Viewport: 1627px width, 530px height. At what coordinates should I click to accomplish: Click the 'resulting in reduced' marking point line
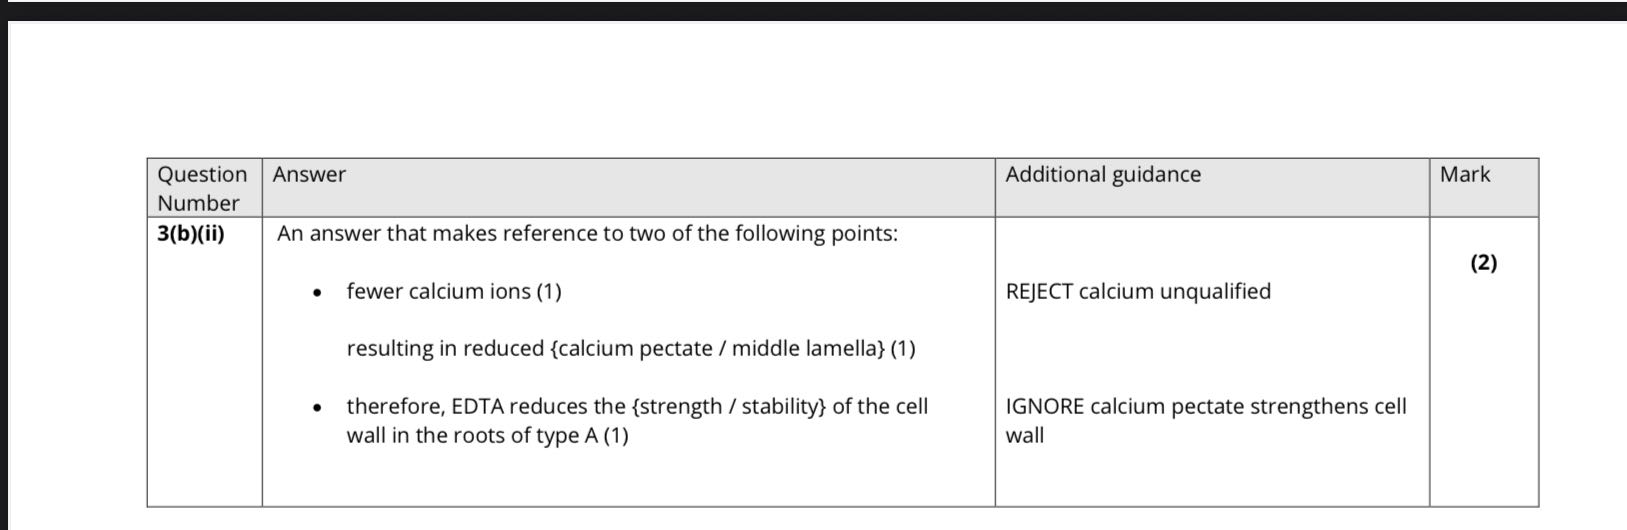pyautogui.click(x=630, y=349)
